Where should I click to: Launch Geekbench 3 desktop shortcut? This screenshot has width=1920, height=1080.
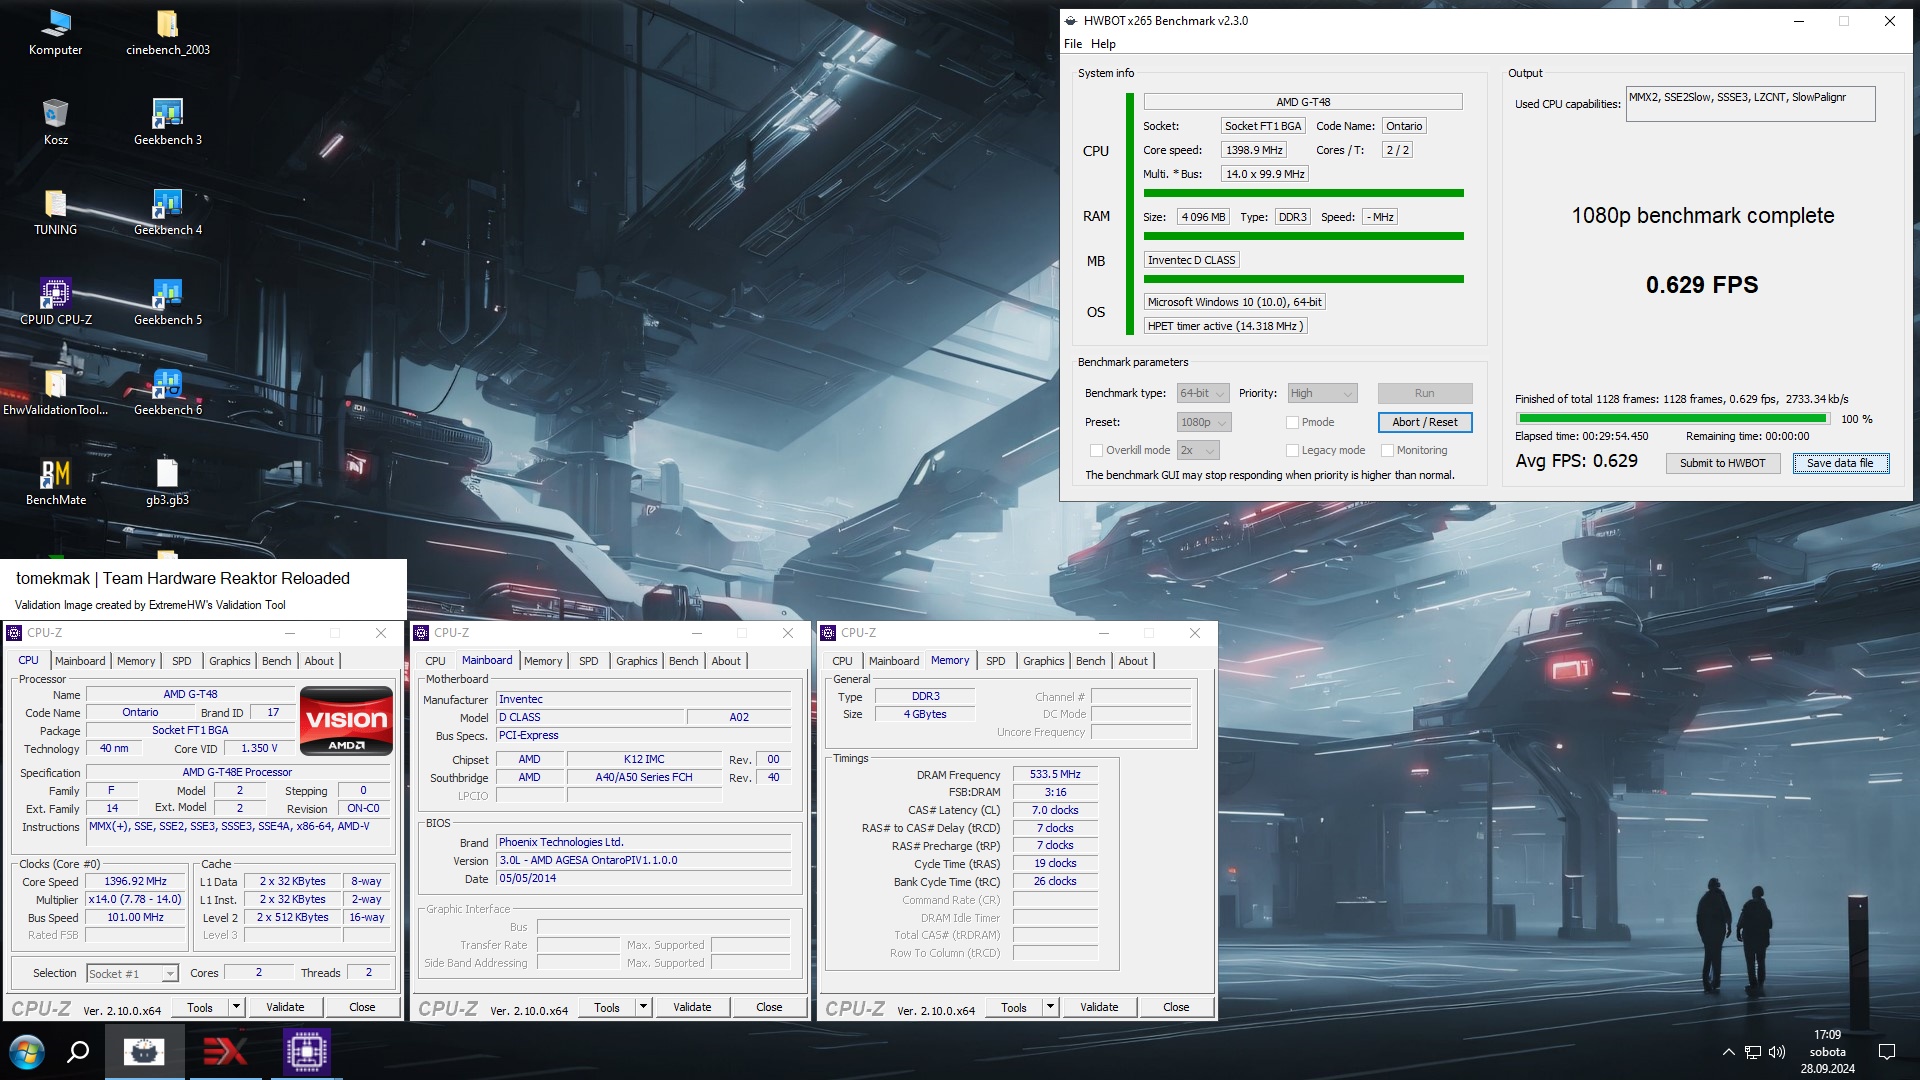pos(168,122)
